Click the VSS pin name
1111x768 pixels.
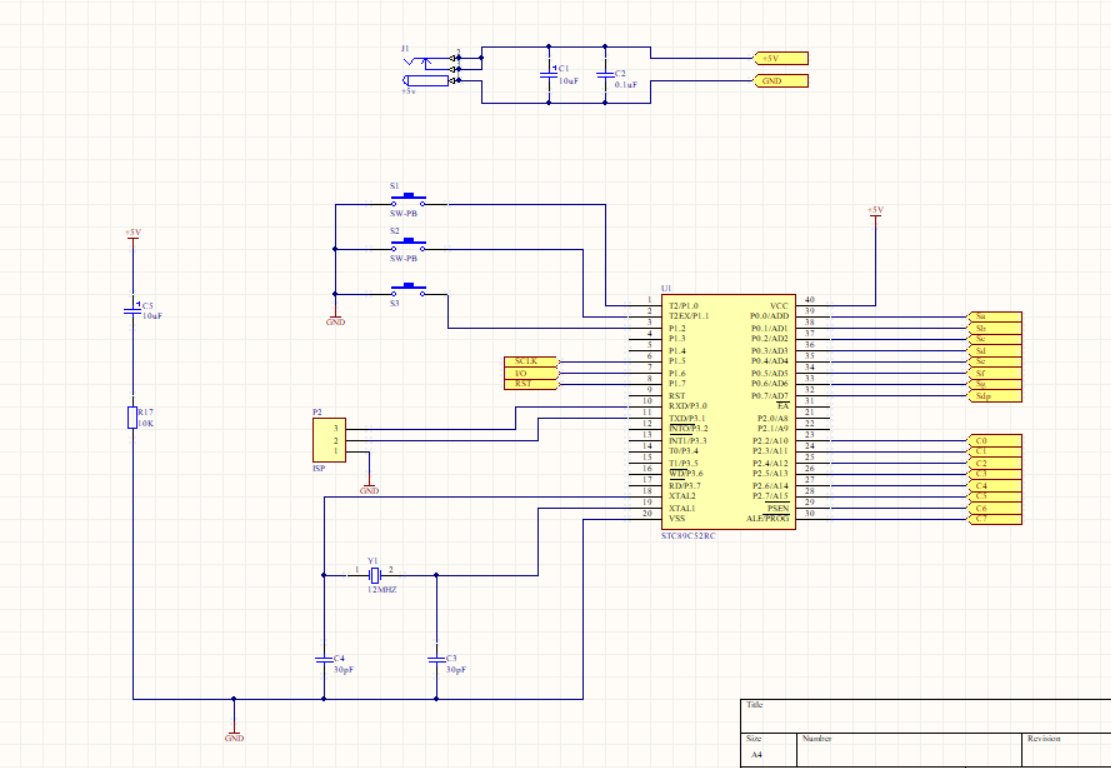pos(677,519)
